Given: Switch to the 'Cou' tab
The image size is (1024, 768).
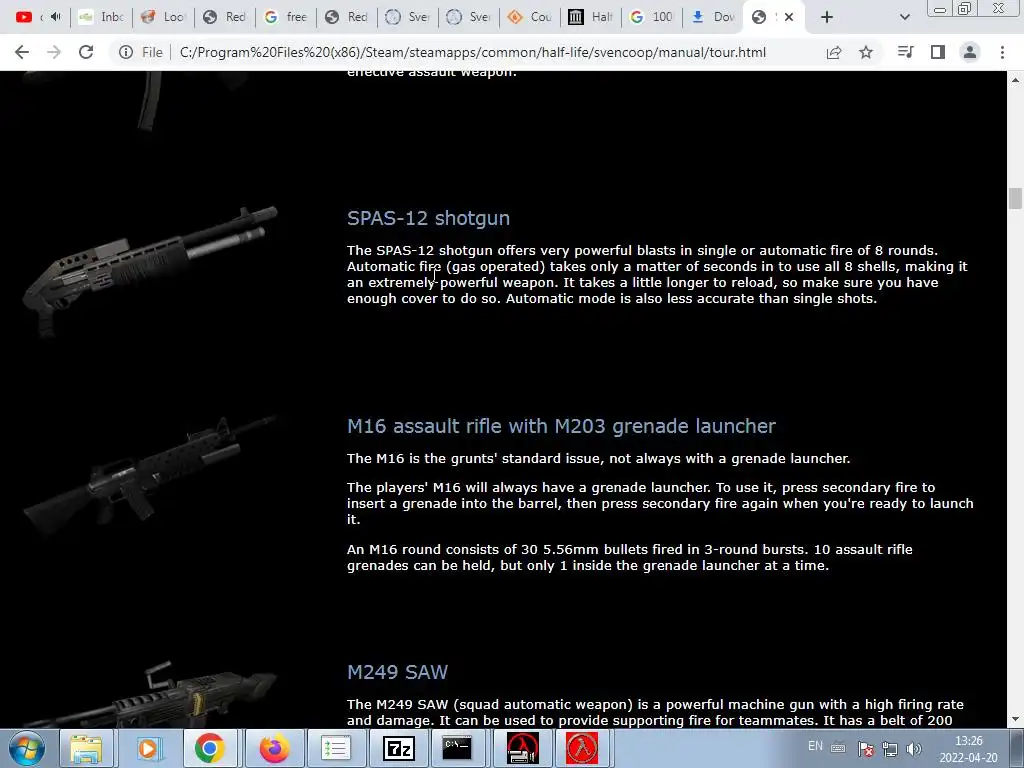Looking at the screenshot, I should click(530, 17).
